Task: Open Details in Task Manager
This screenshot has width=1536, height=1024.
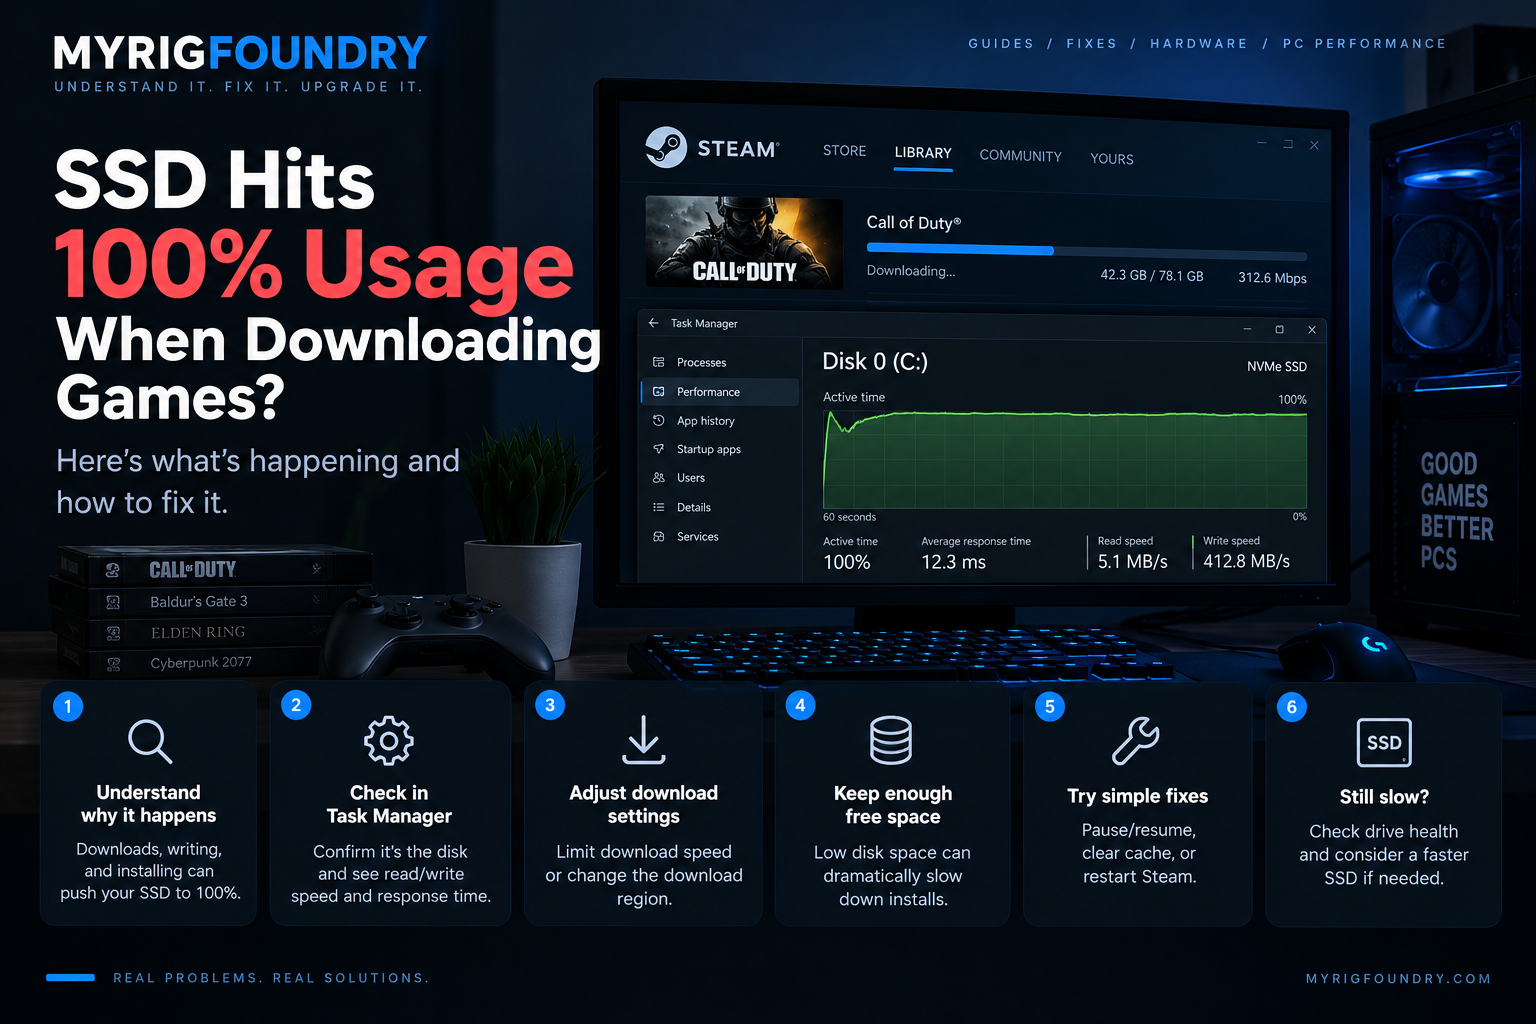Action: (719, 507)
